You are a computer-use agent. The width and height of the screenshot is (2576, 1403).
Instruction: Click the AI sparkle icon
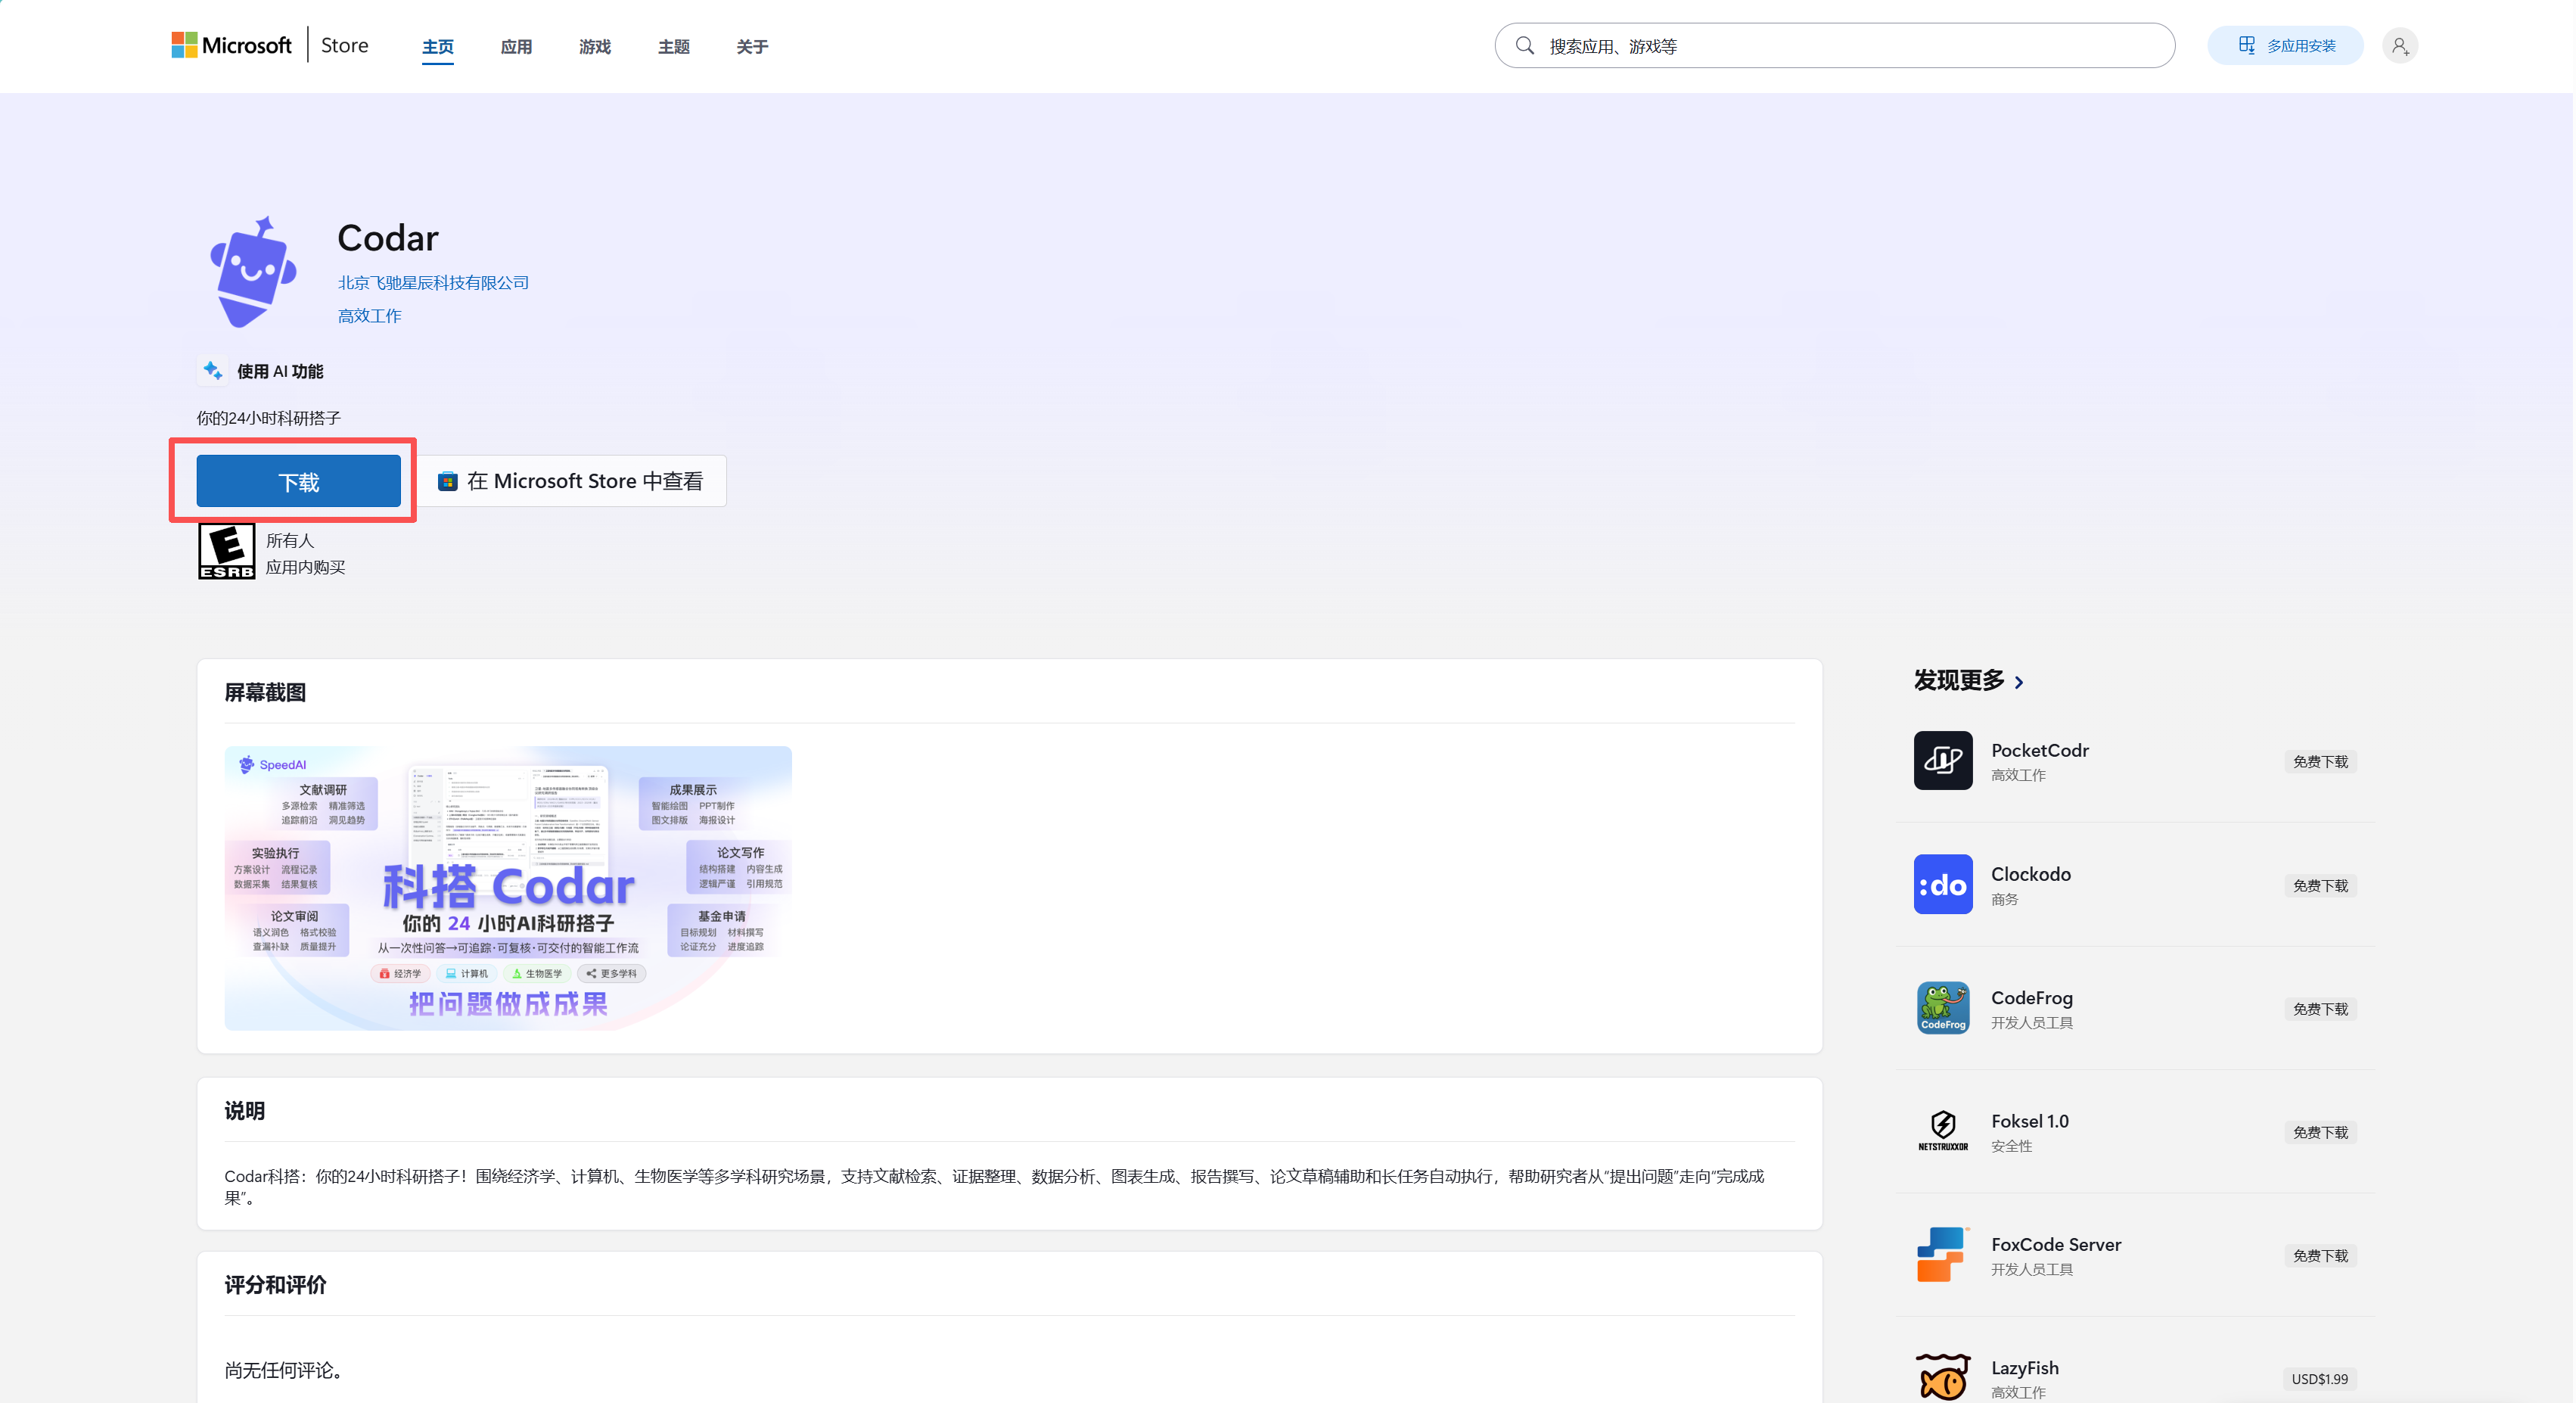pos(212,371)
